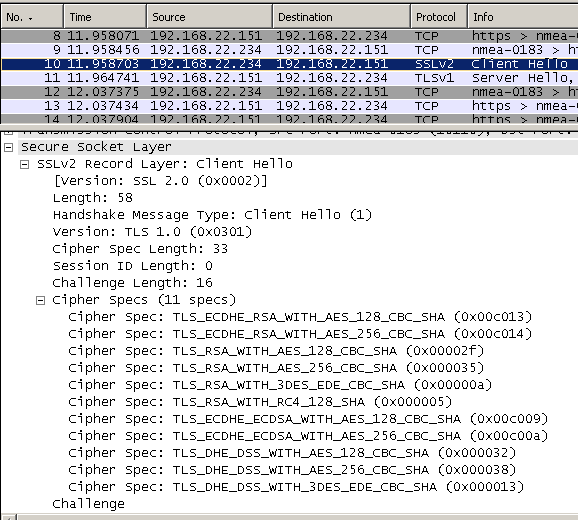Select packet 12 TCP row

click(x=289, y=92)
